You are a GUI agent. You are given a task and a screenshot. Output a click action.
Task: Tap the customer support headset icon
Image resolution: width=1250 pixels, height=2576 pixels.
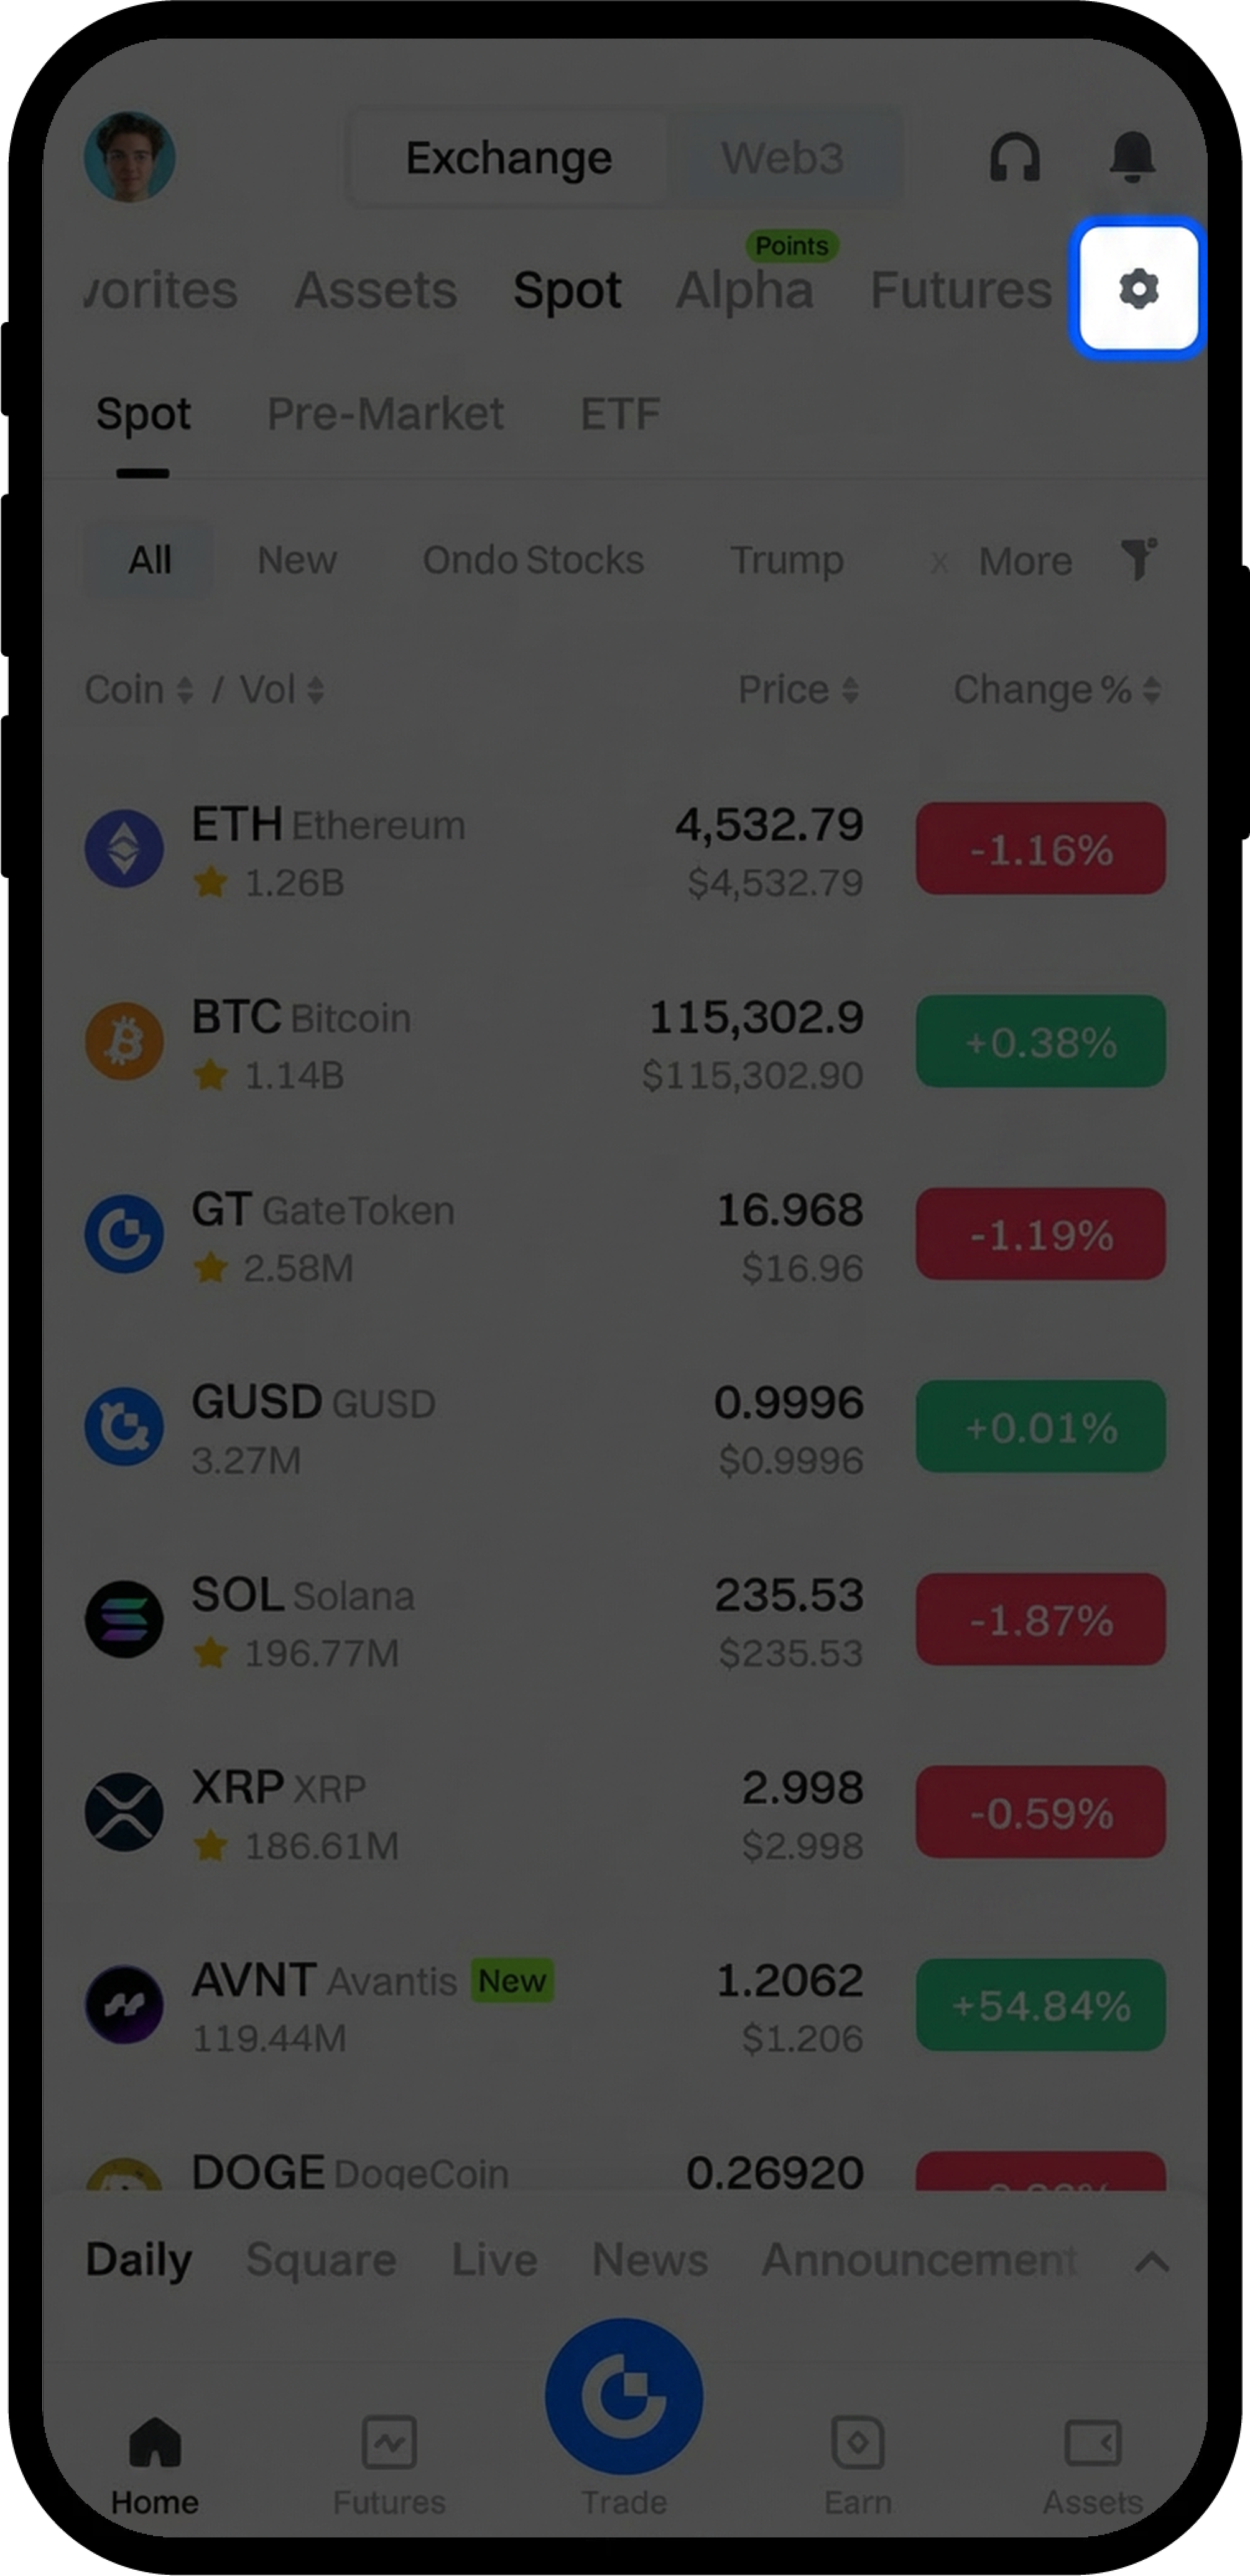[1014, 157]
